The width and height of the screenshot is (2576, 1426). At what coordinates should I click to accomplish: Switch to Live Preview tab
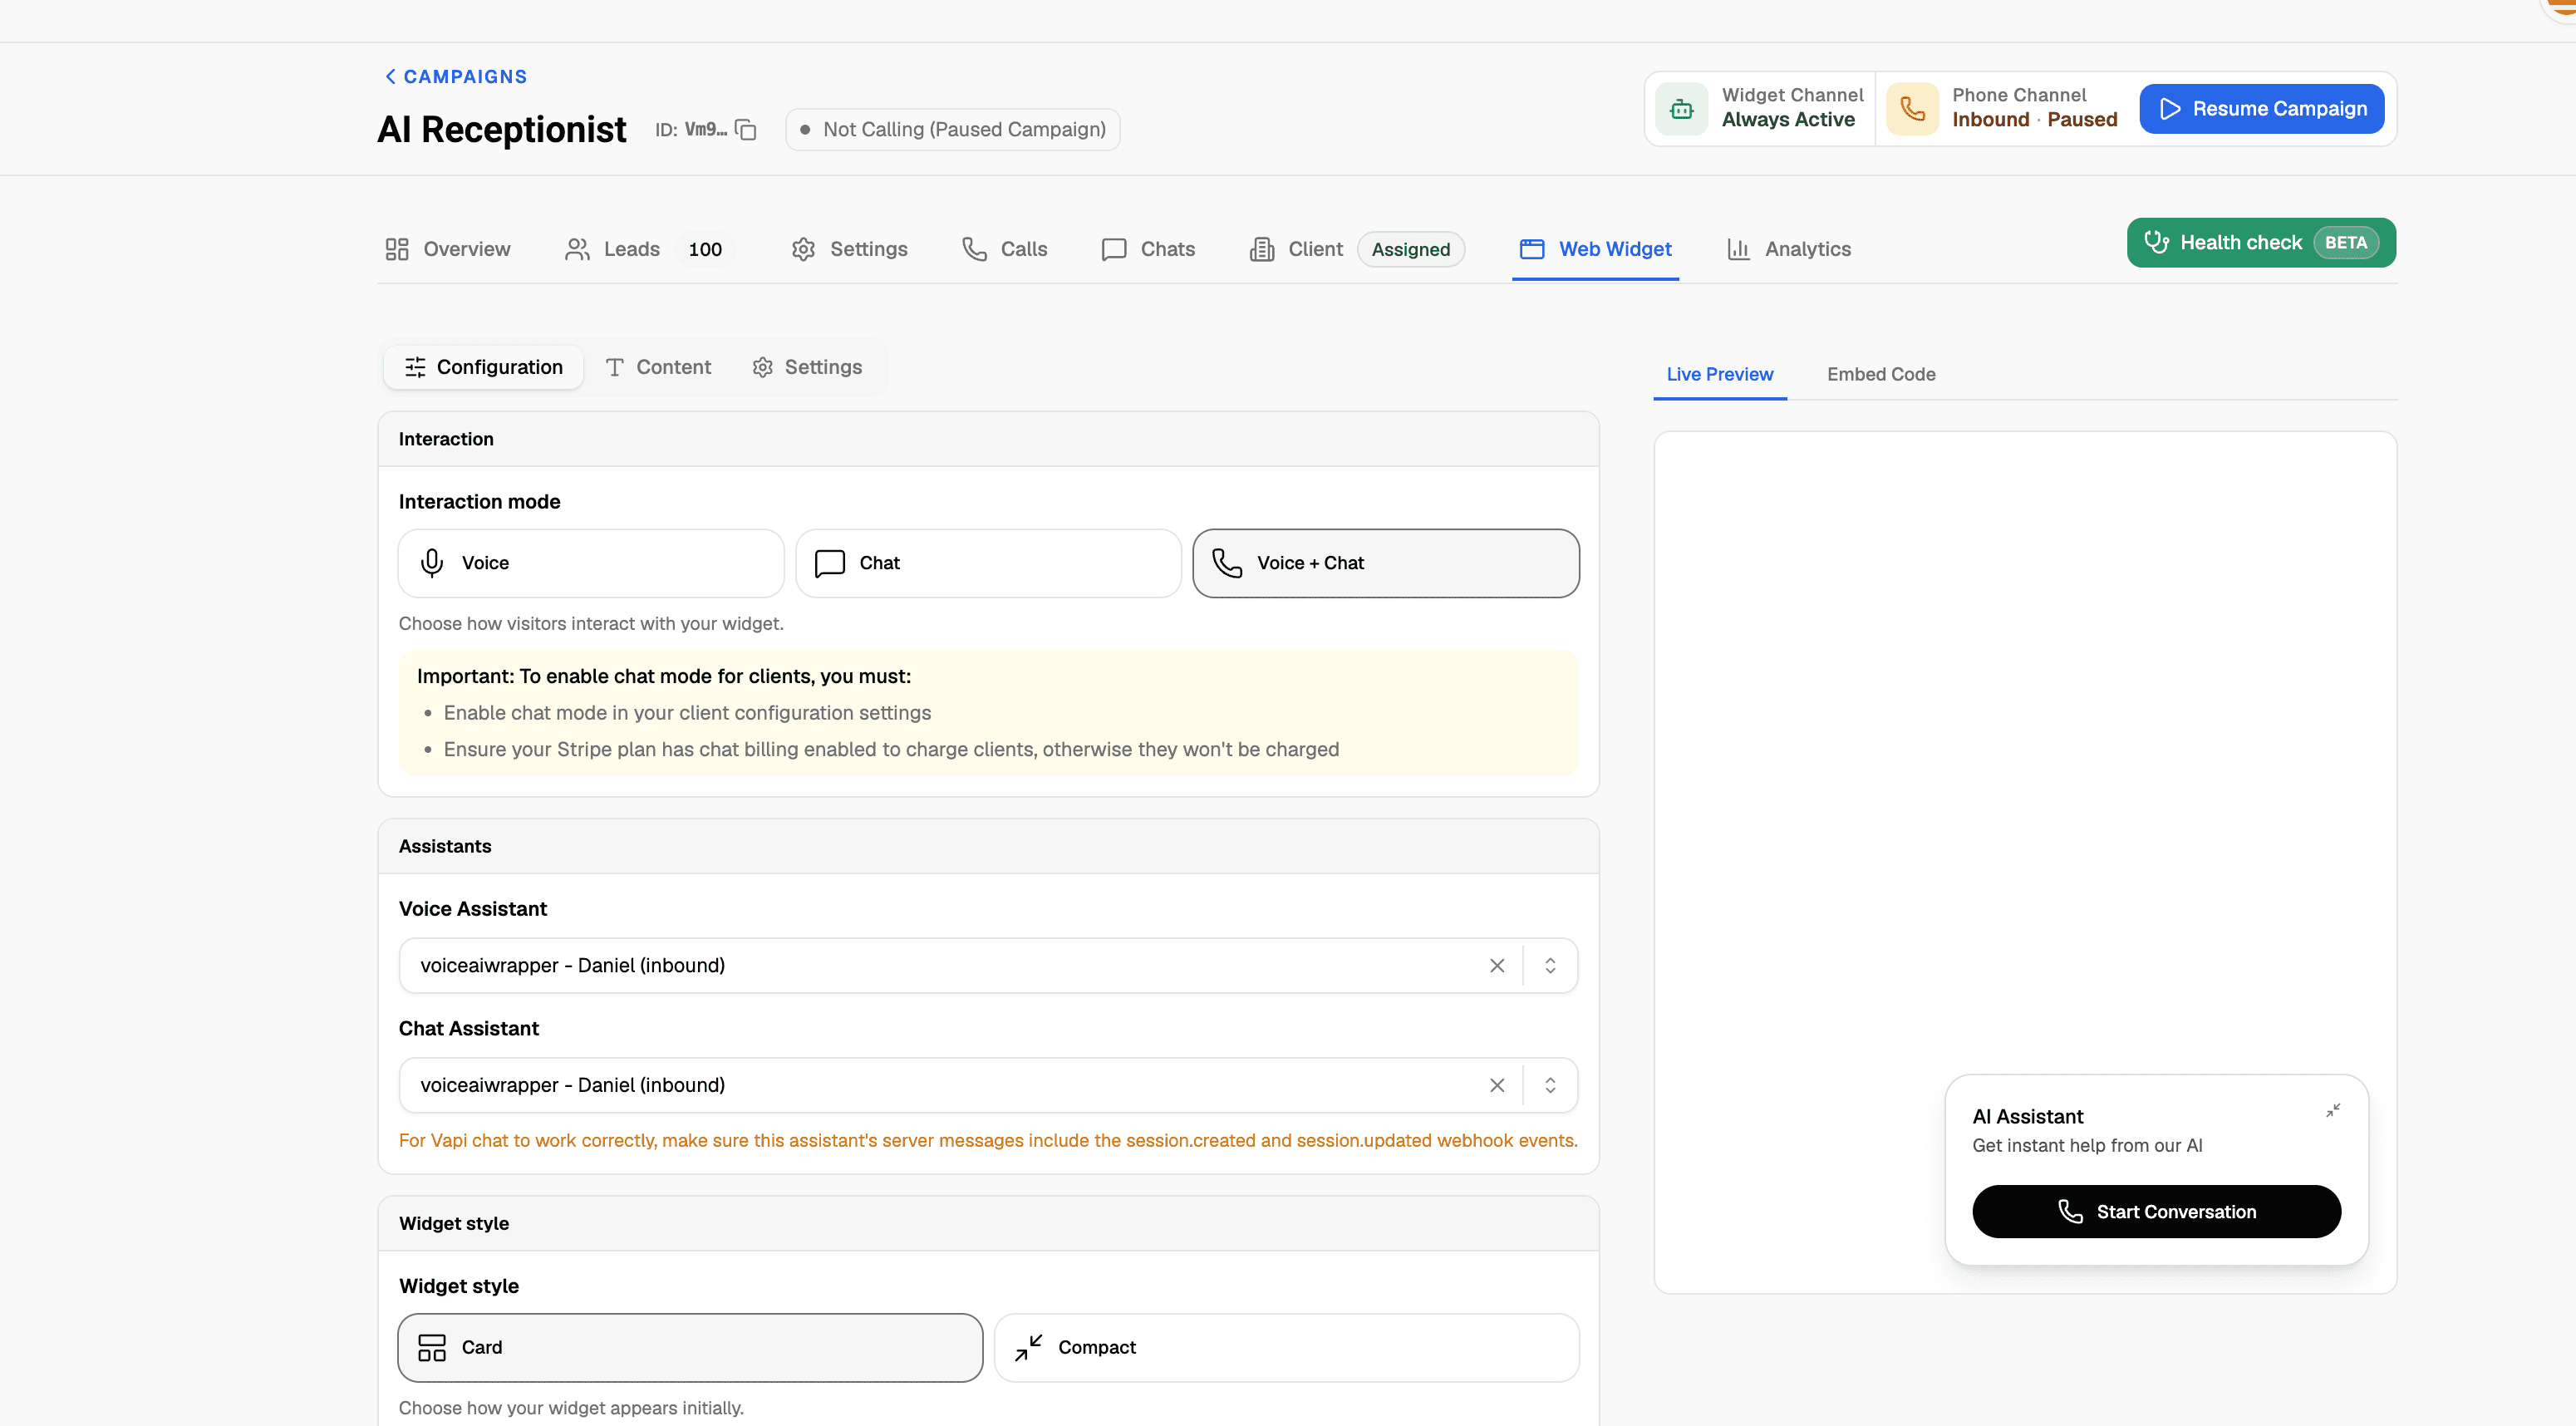point(1720,374)
